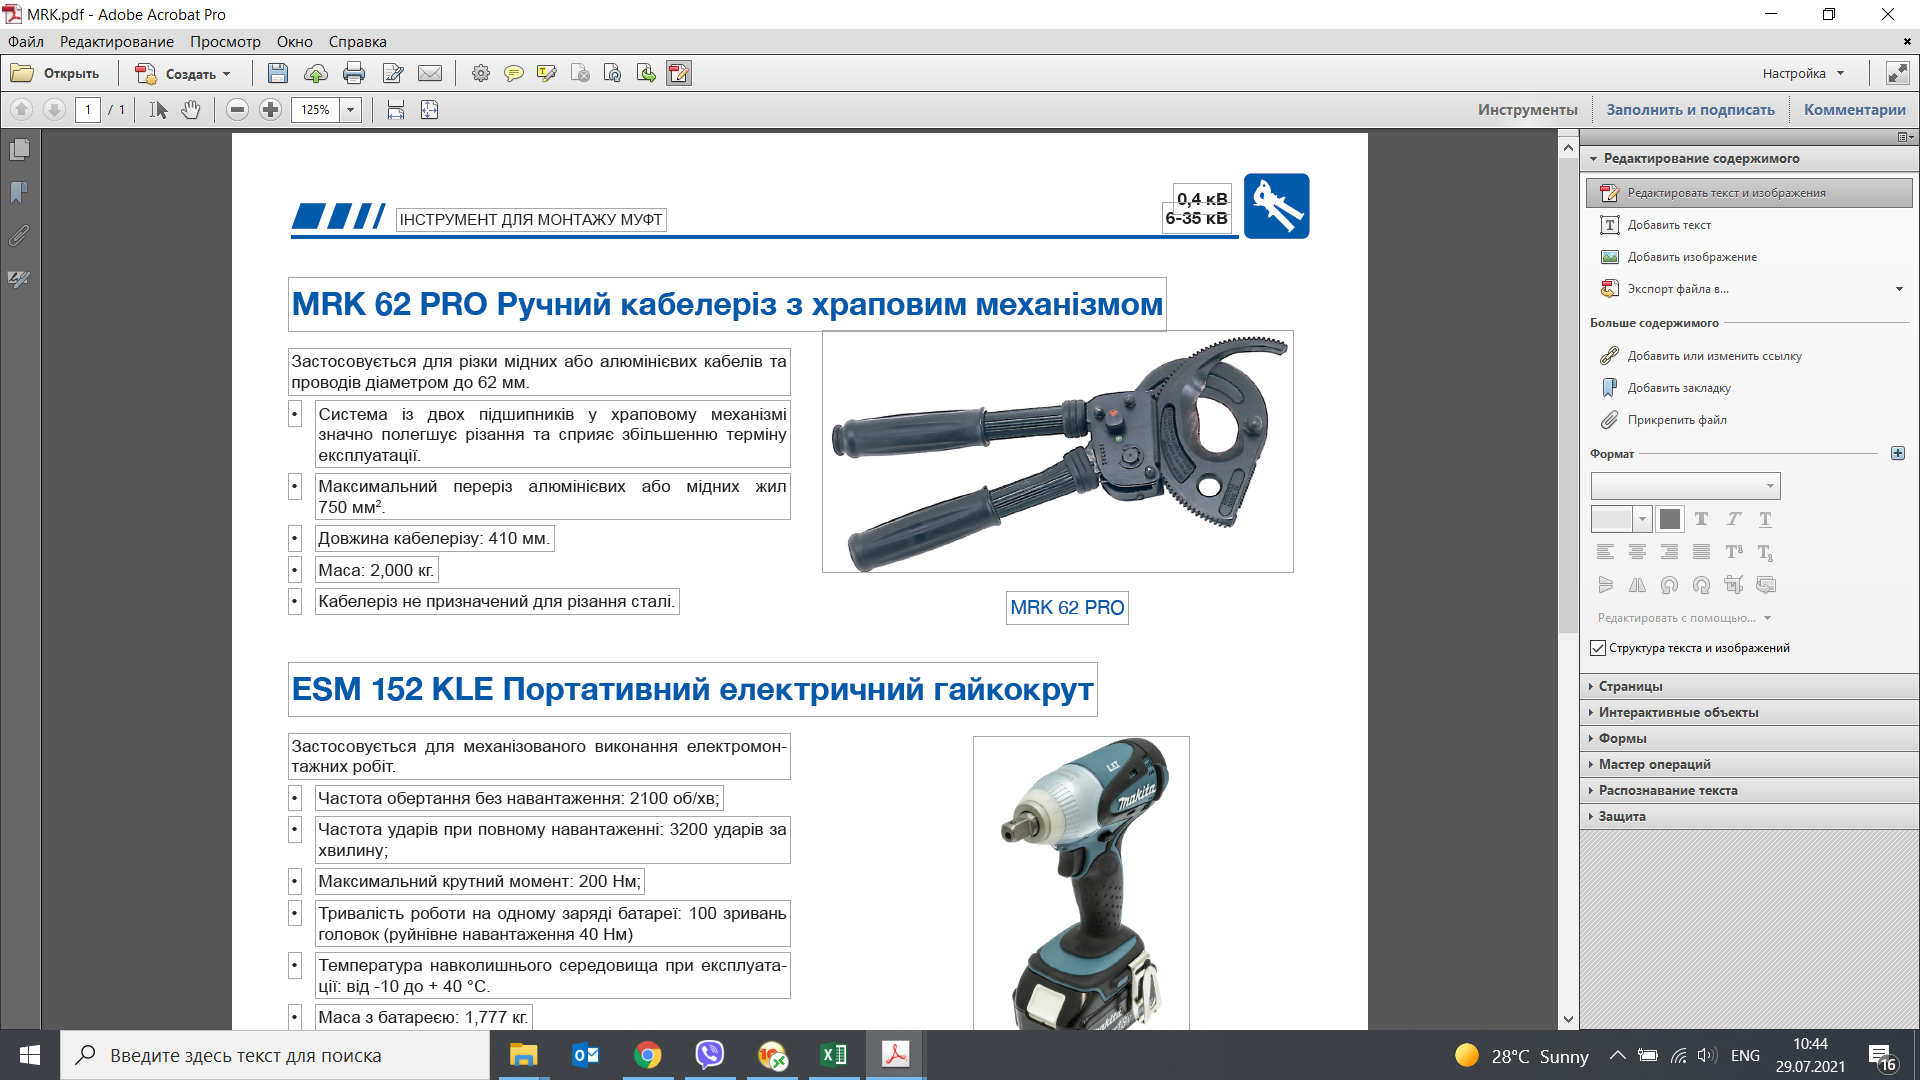Click the dark gray text color swatch
This screenshot has height=1080, width=1920.
[x=1669, y=519]
